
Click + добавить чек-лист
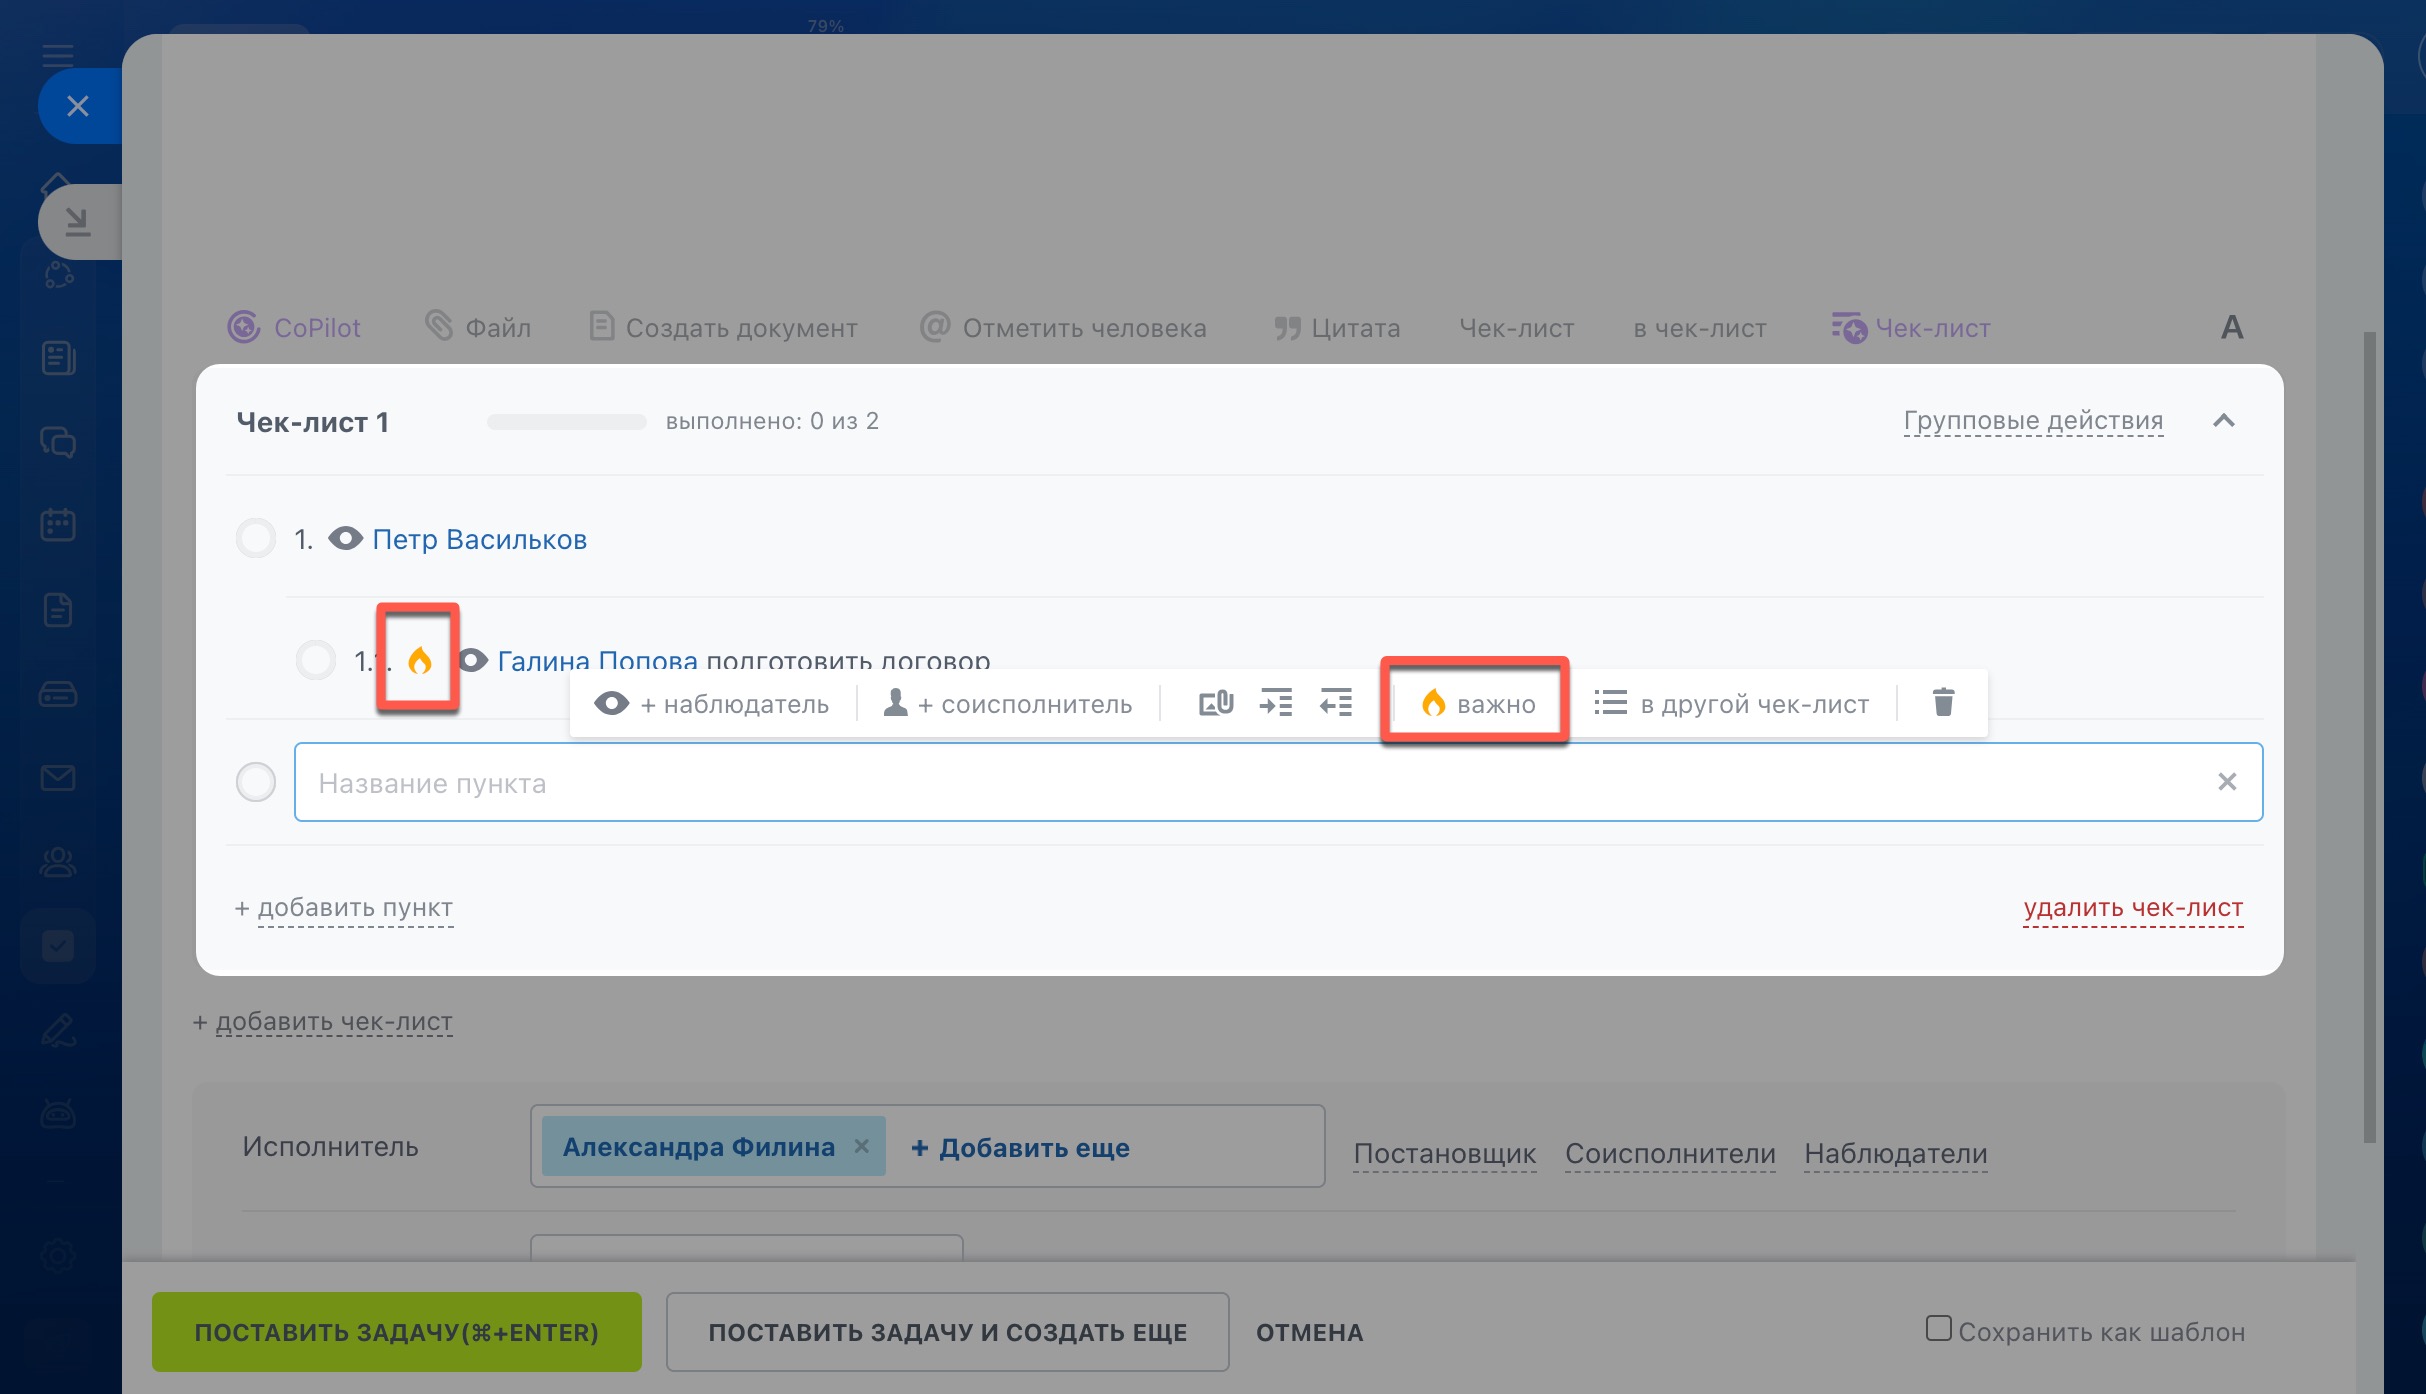tap(322, 1022)
